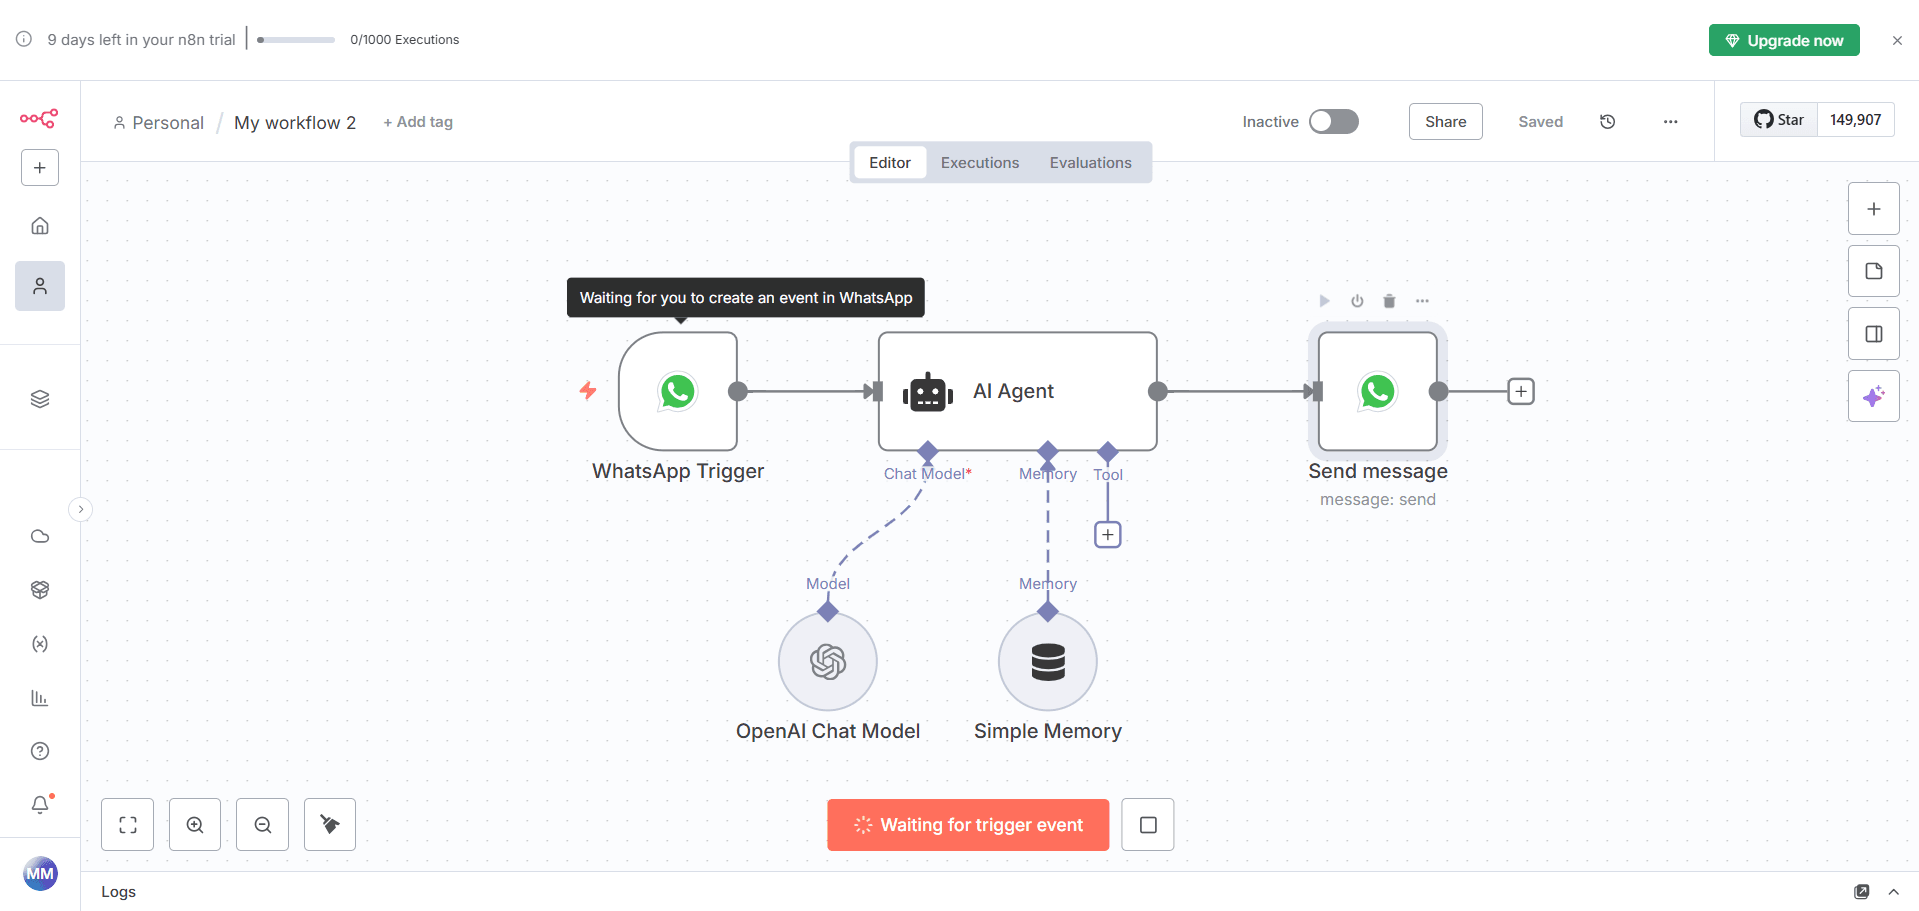Click the OpenAI Chat Model node icon
This screenshot has width=1919, height=911.
pos(827,661)
